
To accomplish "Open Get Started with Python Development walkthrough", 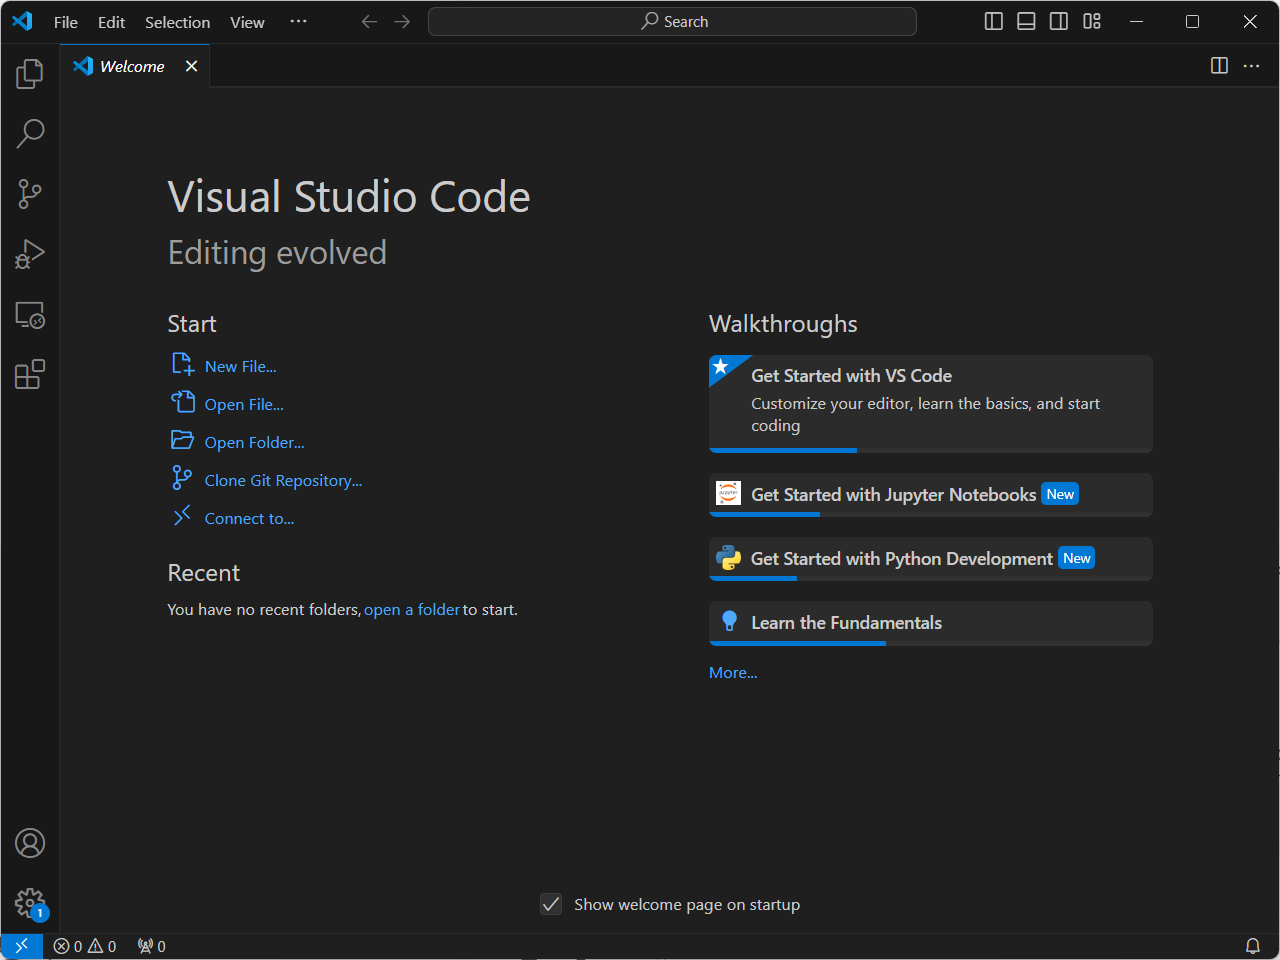I will [x=930, y=559].
